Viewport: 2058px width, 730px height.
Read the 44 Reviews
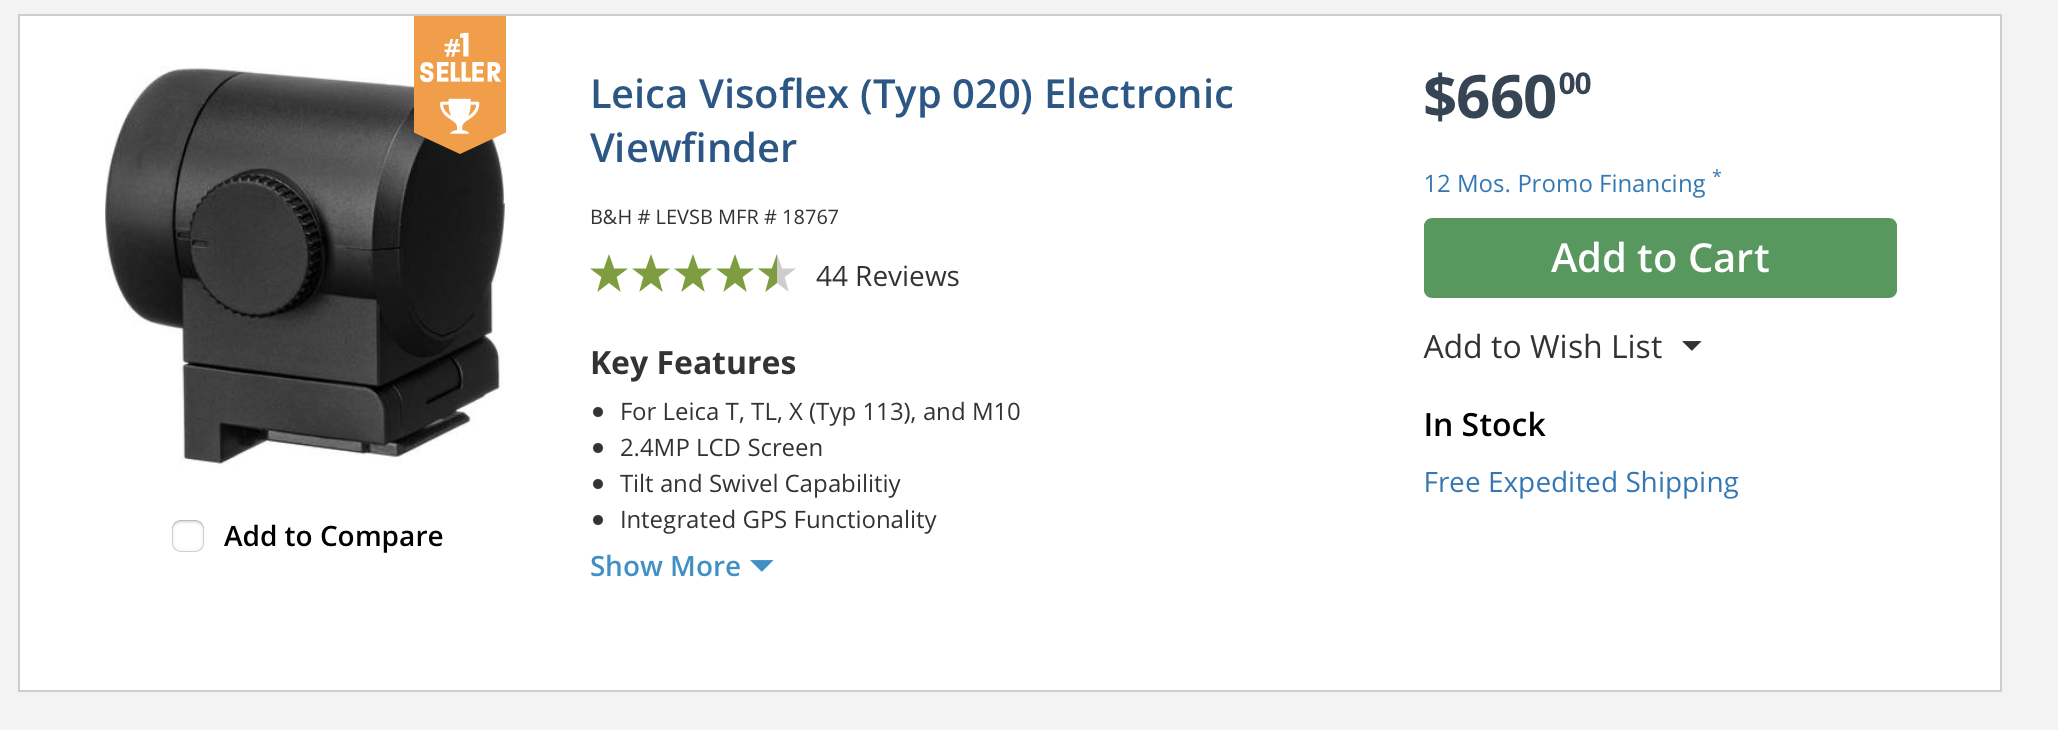tap(887, 276)
